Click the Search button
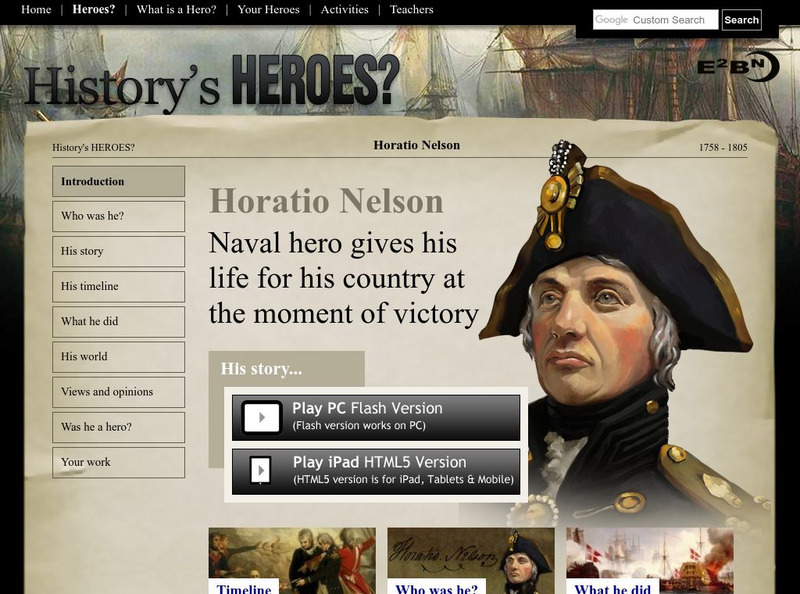This screenshot has height=594, width=800. pyautogui.click(x=741, y=20)
